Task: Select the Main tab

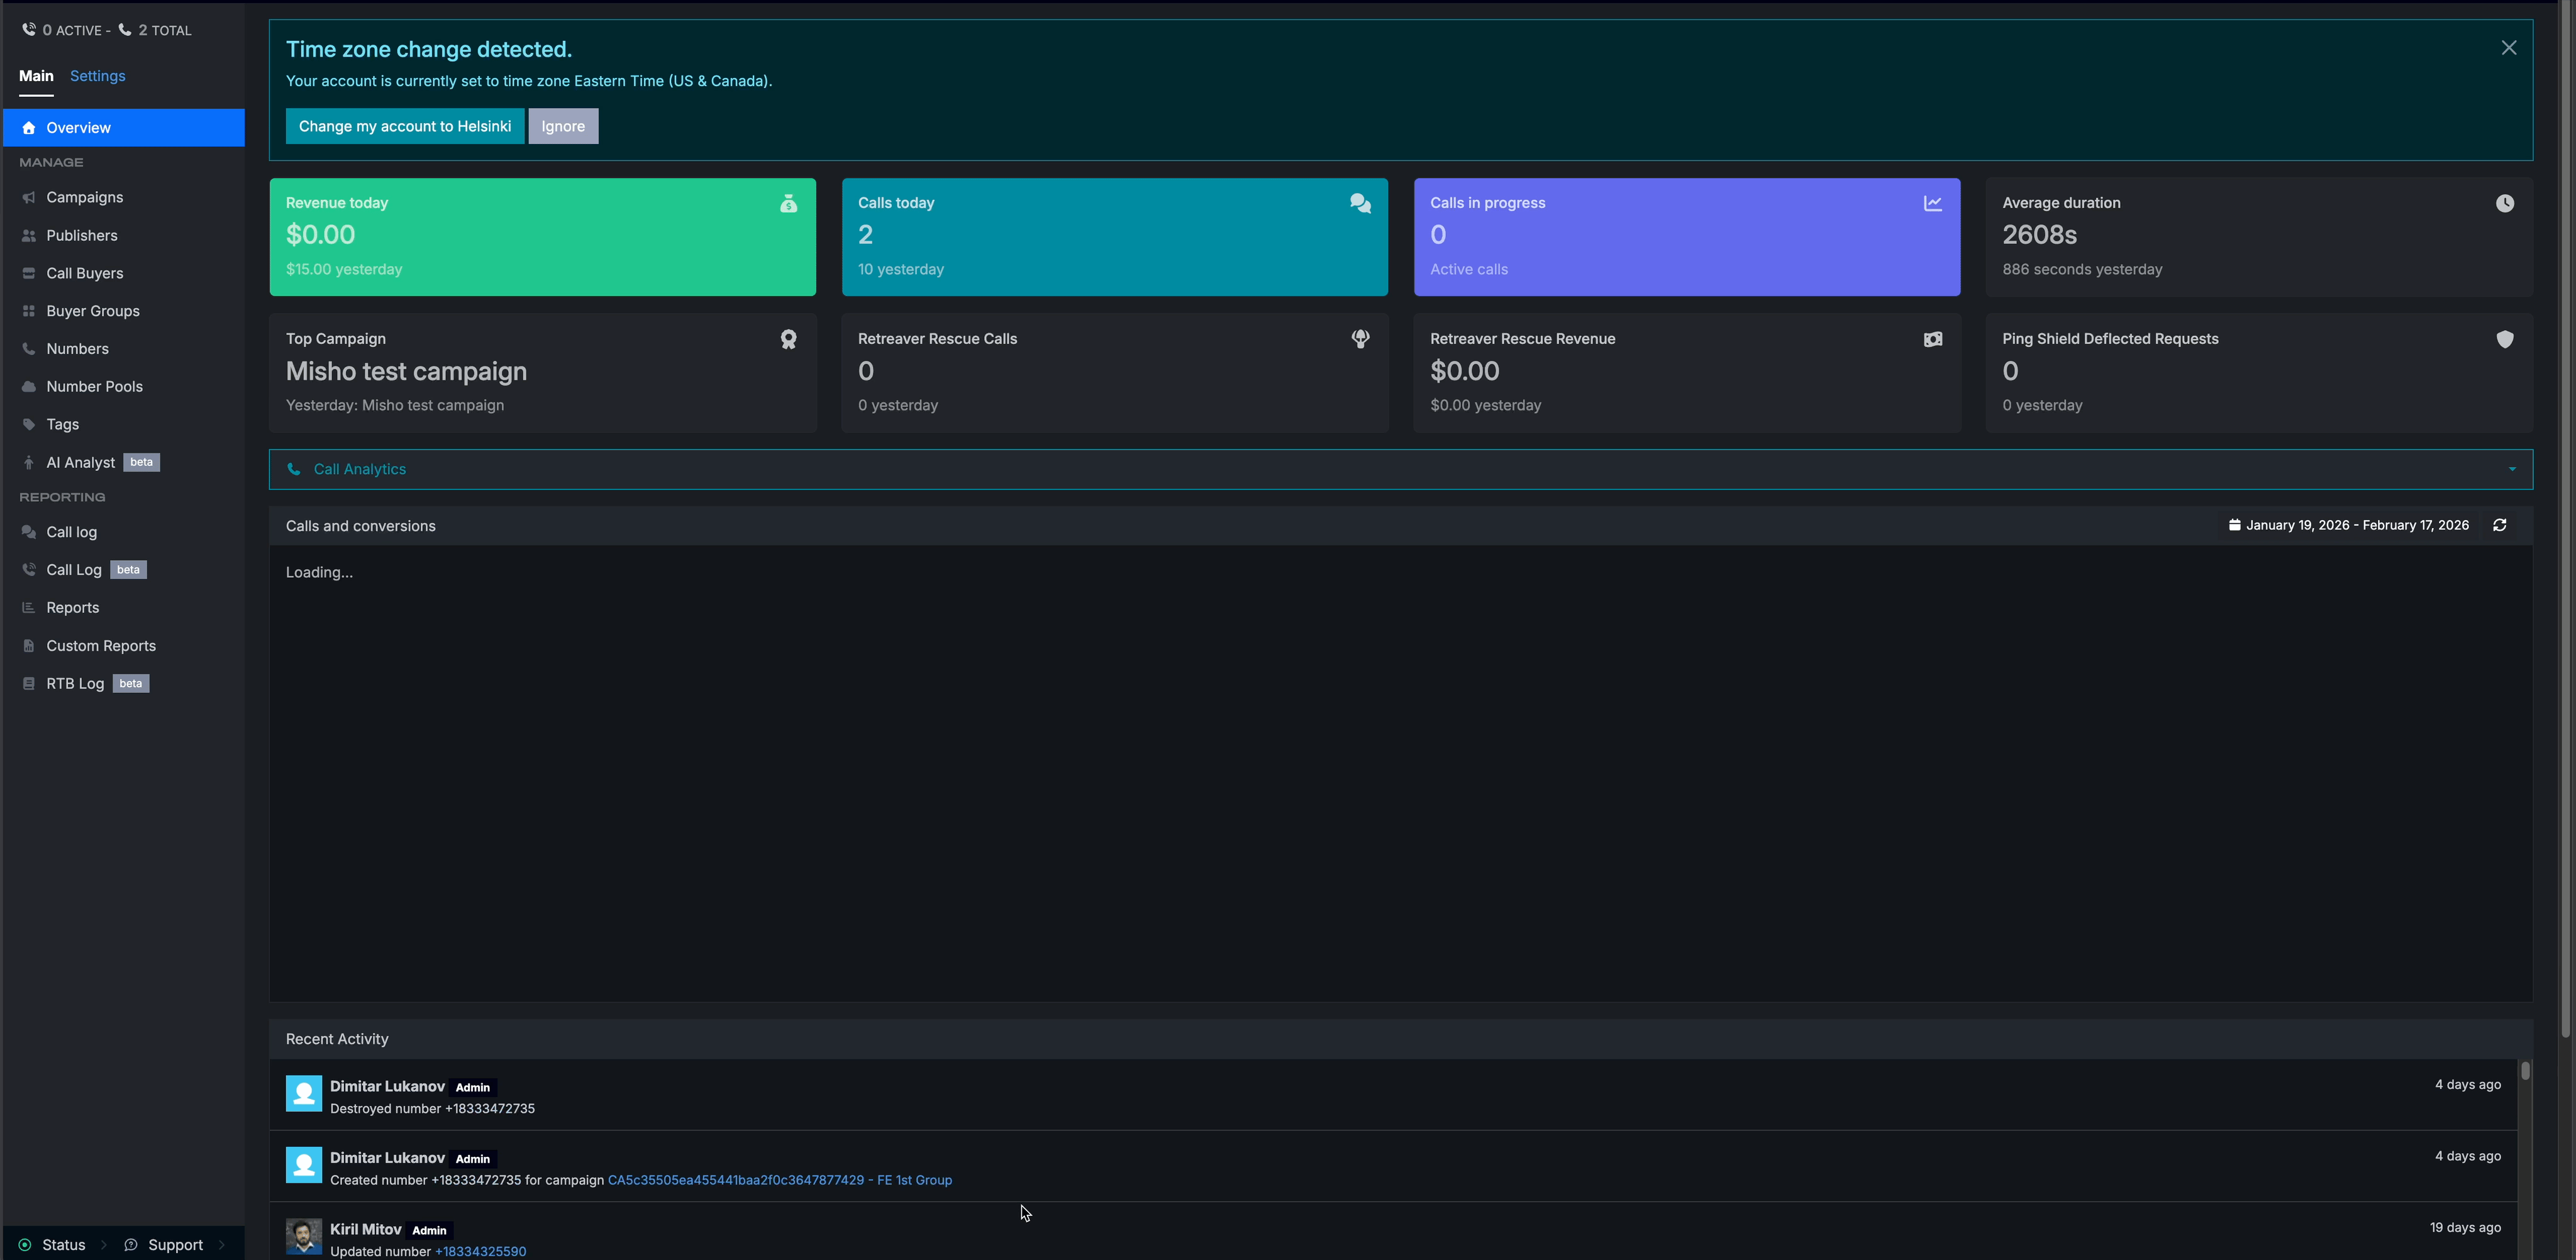Action: pos(36,76)
